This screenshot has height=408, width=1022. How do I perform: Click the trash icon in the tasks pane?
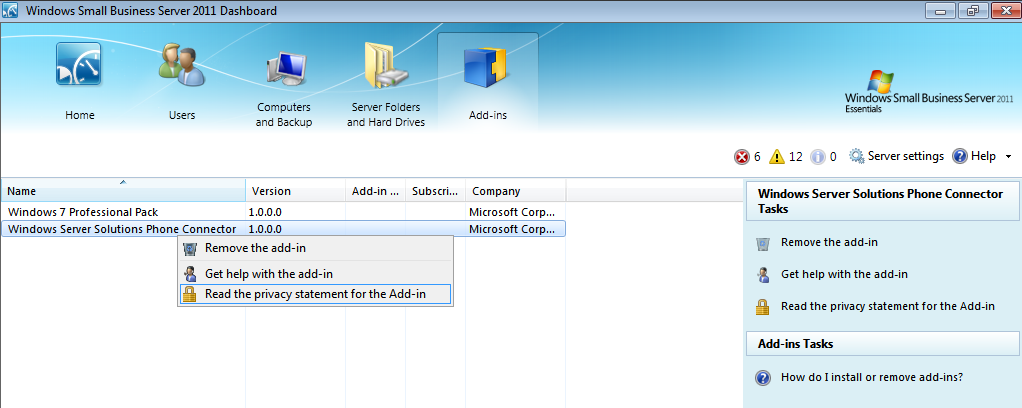coord(763,243)
